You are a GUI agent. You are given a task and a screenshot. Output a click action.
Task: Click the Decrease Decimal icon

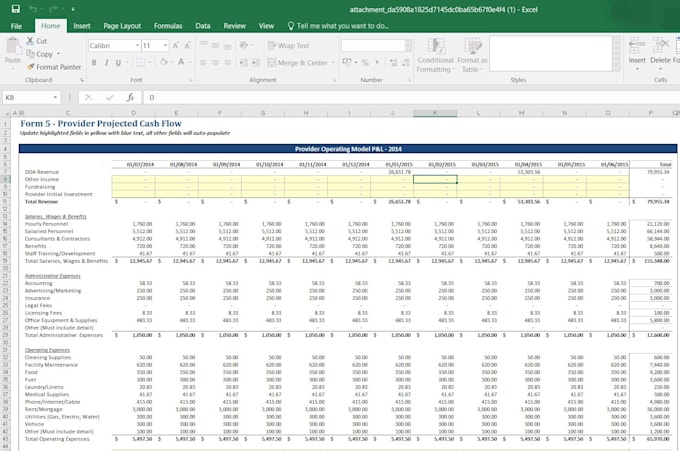tap(405, 62)
